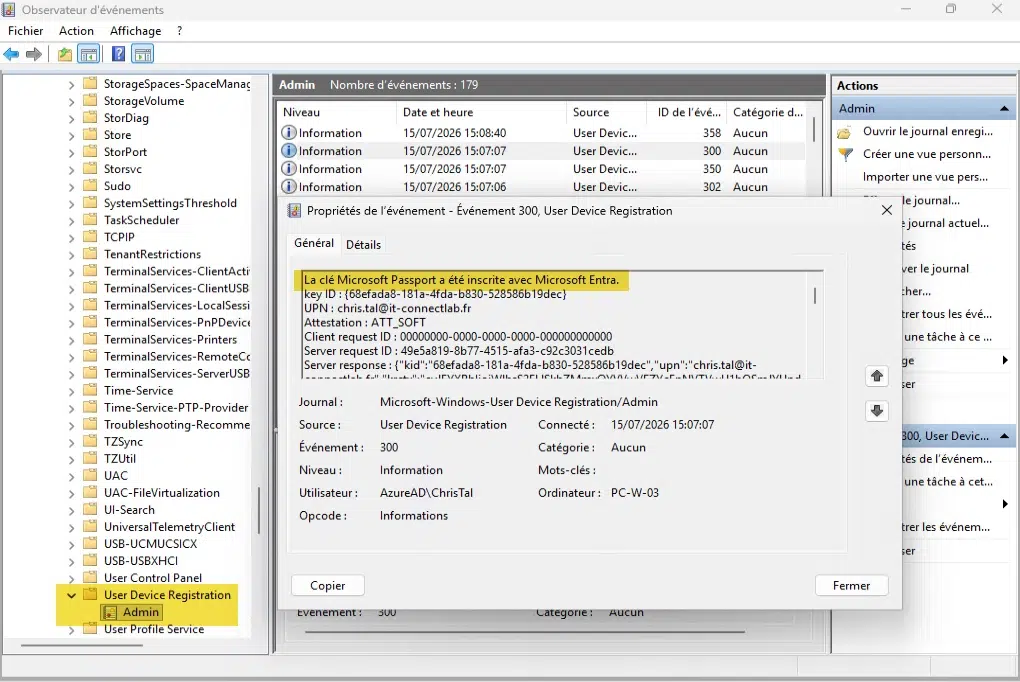Viewport: 1020px width, 682px height.
Task: Click the tree pane horizontal scrollbar
Action: click(x=81, y=646)
